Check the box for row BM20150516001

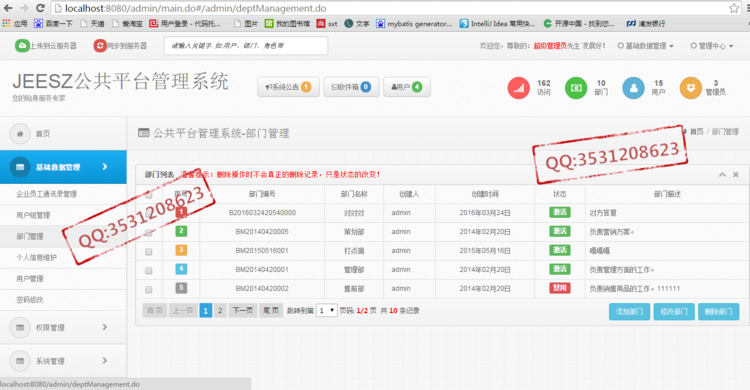[x=149, y=251]
